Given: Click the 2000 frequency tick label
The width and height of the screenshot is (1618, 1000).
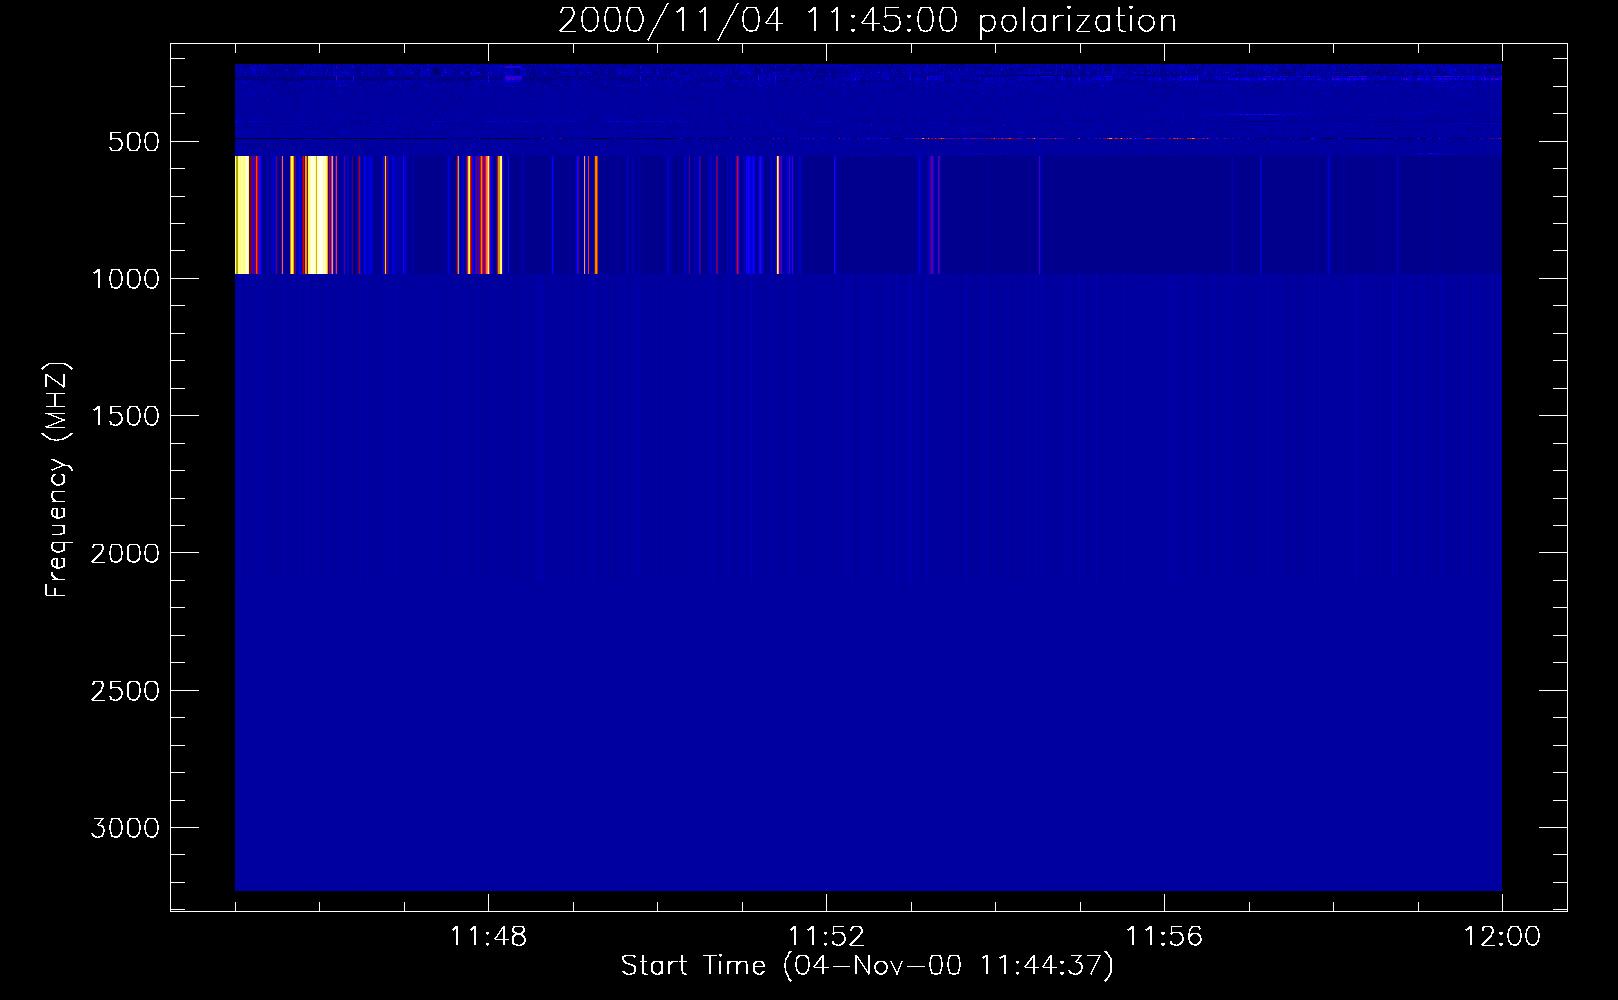Looking at the screenshot, I should 125,553.
